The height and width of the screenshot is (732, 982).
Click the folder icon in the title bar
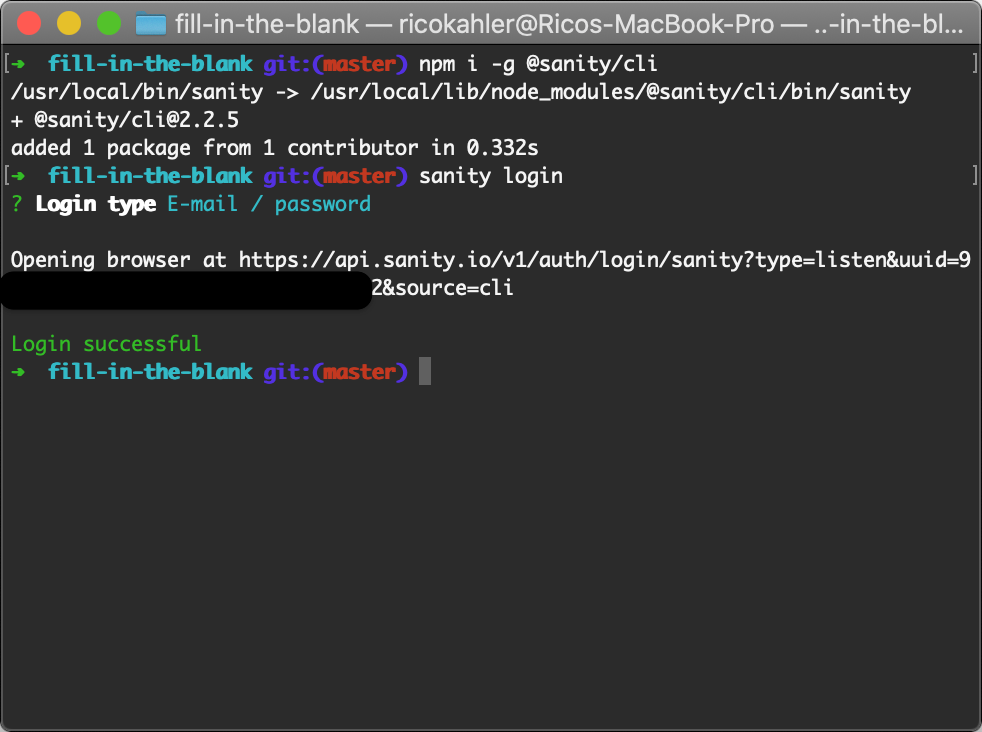click(x=151, y=24)
